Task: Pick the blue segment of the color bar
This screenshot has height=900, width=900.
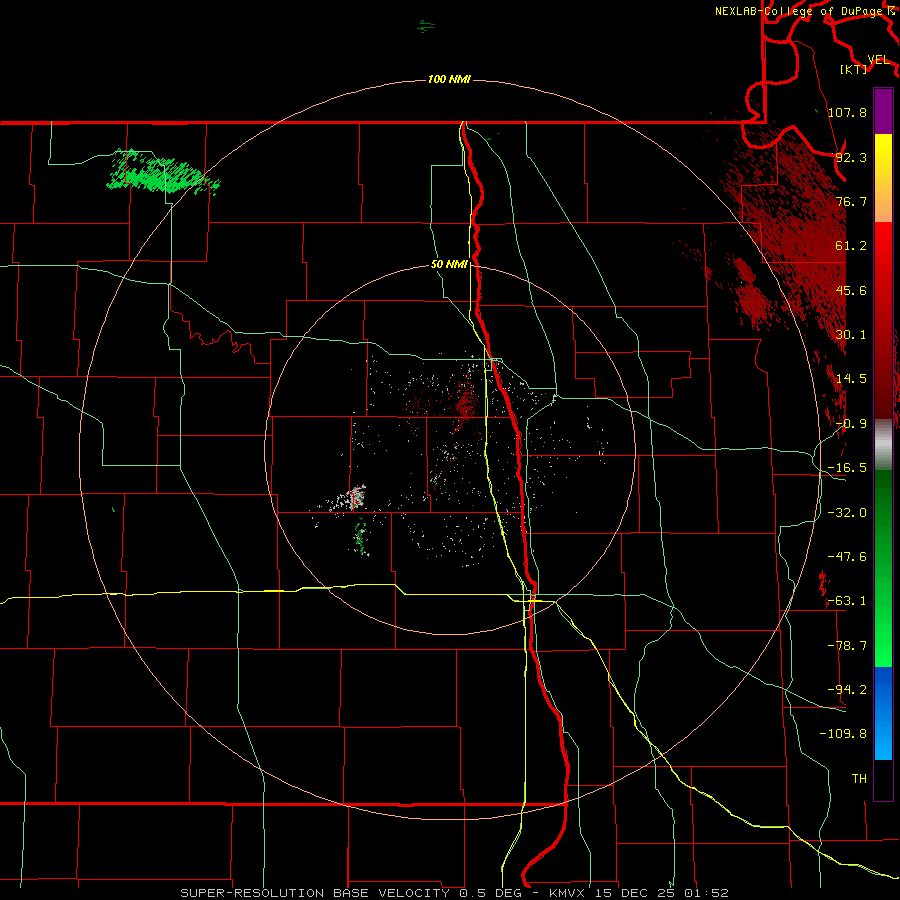Action: (883, 713)
